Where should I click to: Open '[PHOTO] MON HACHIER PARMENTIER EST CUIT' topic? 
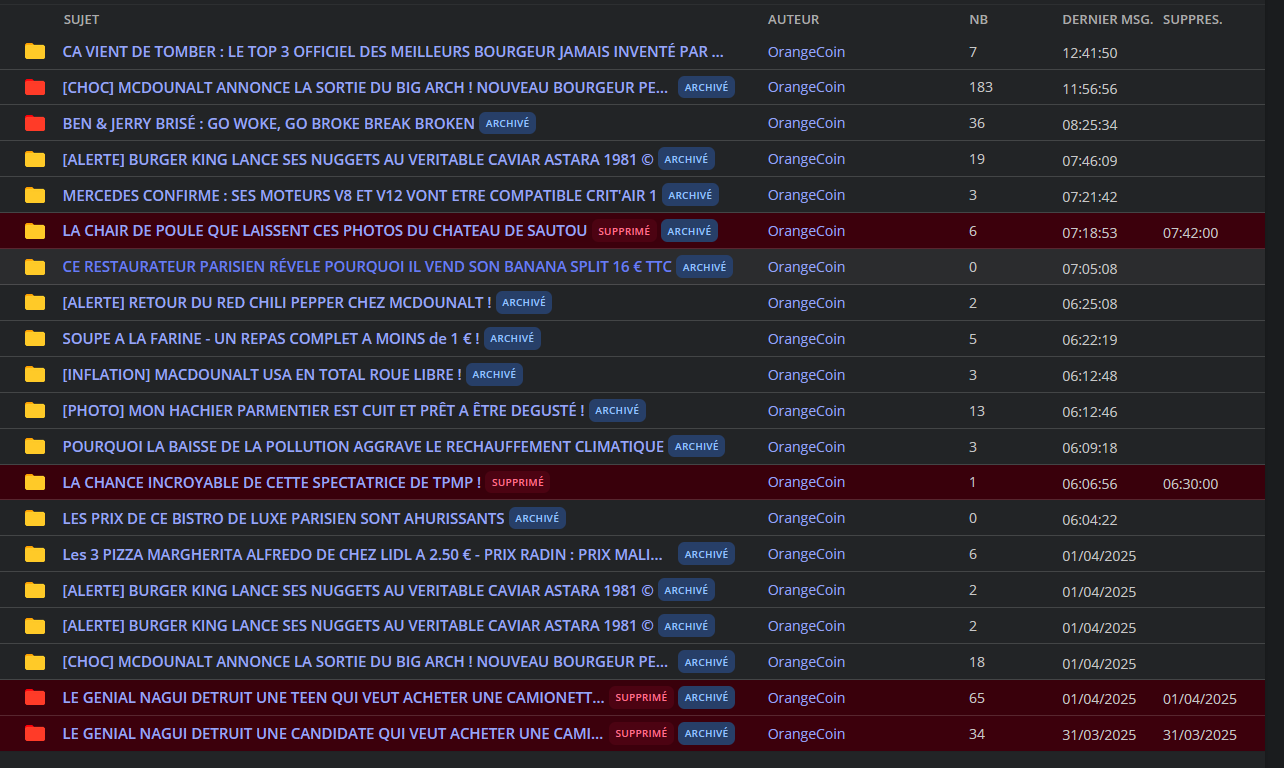323,411
